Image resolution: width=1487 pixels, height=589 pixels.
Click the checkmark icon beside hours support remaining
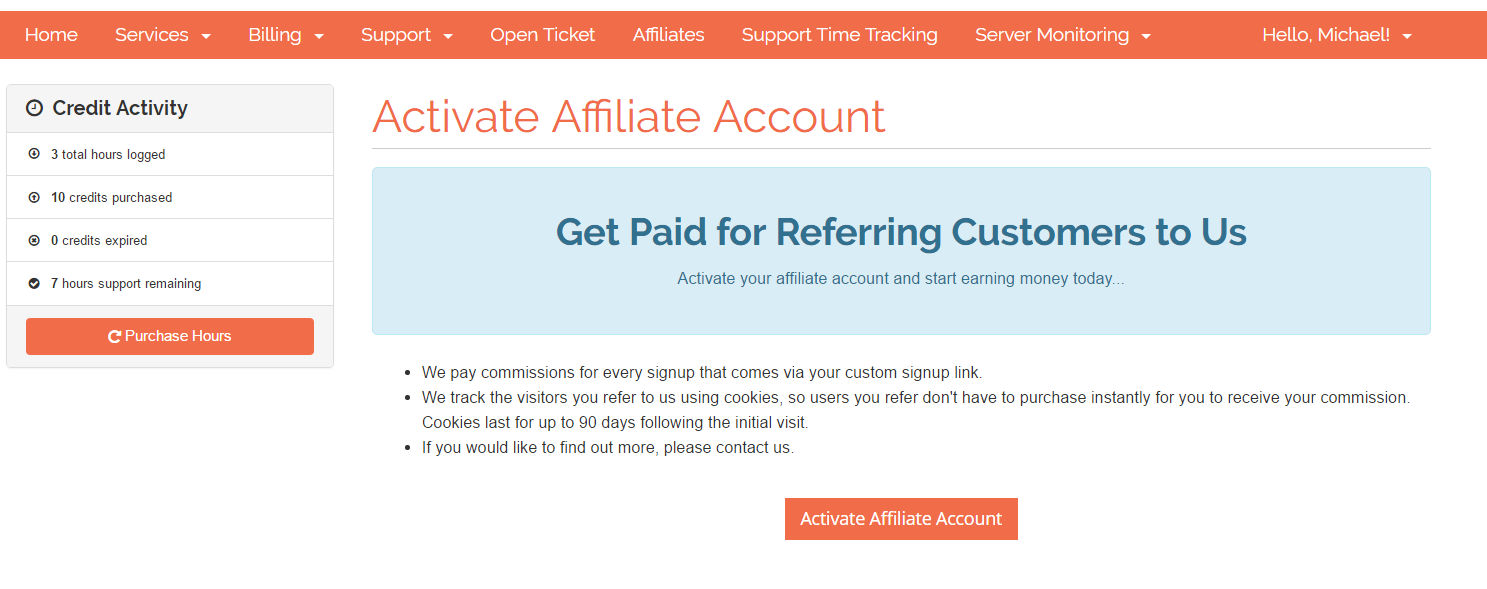coord(34,283)
